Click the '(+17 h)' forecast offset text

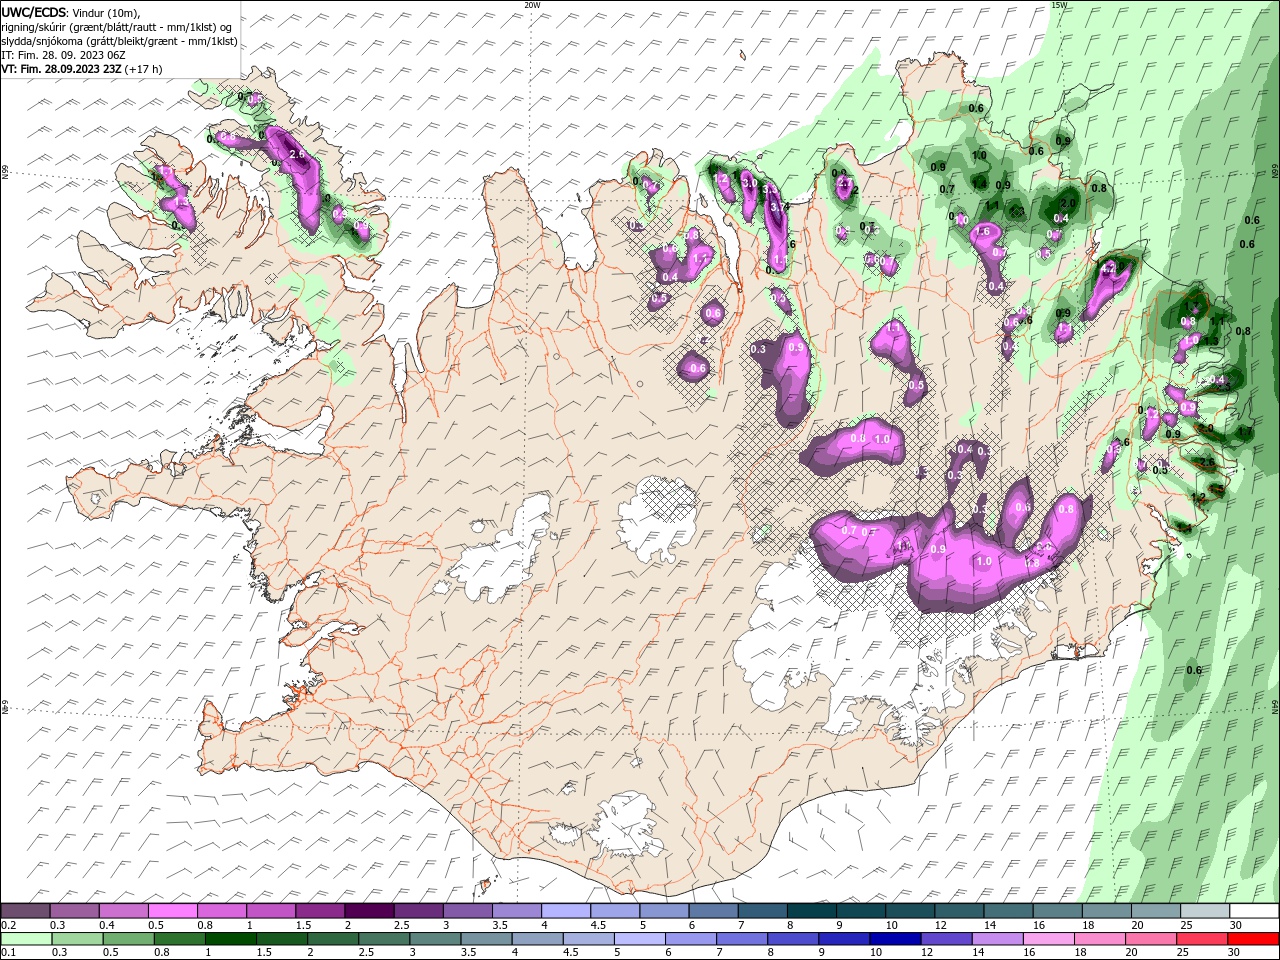click(x=144, y=69)
